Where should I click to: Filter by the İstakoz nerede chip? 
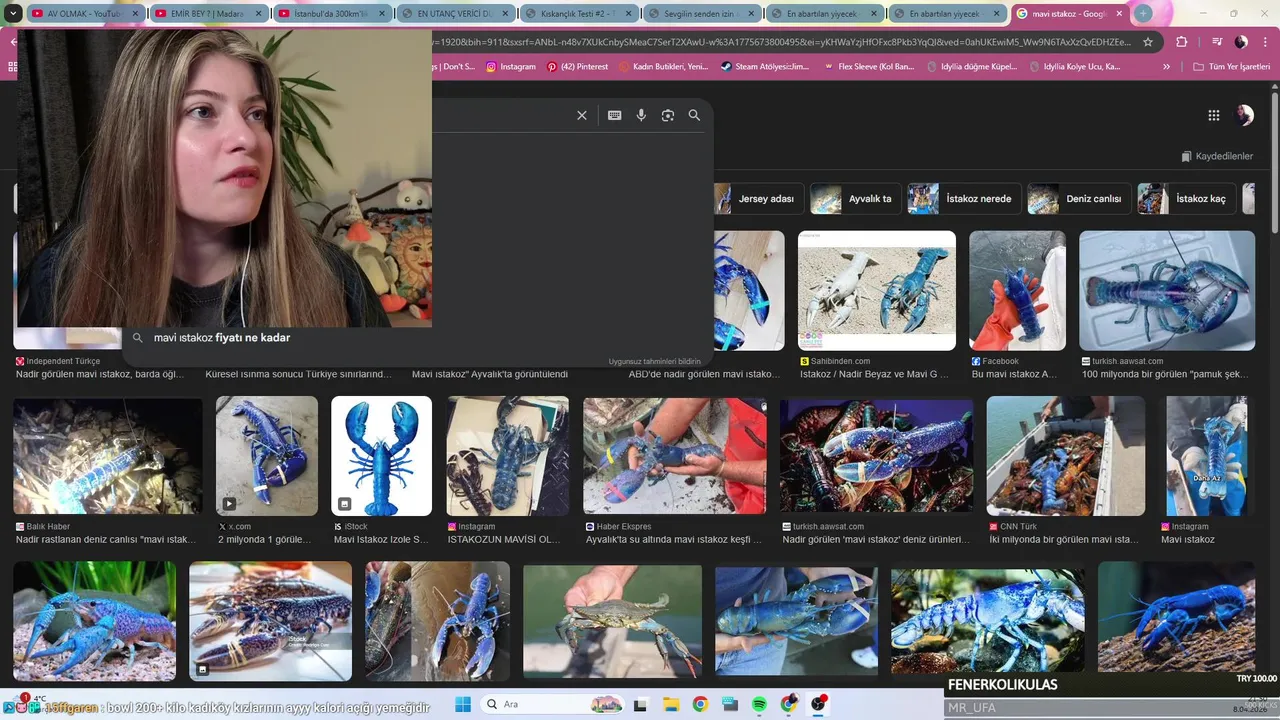[x=964, y=198]
